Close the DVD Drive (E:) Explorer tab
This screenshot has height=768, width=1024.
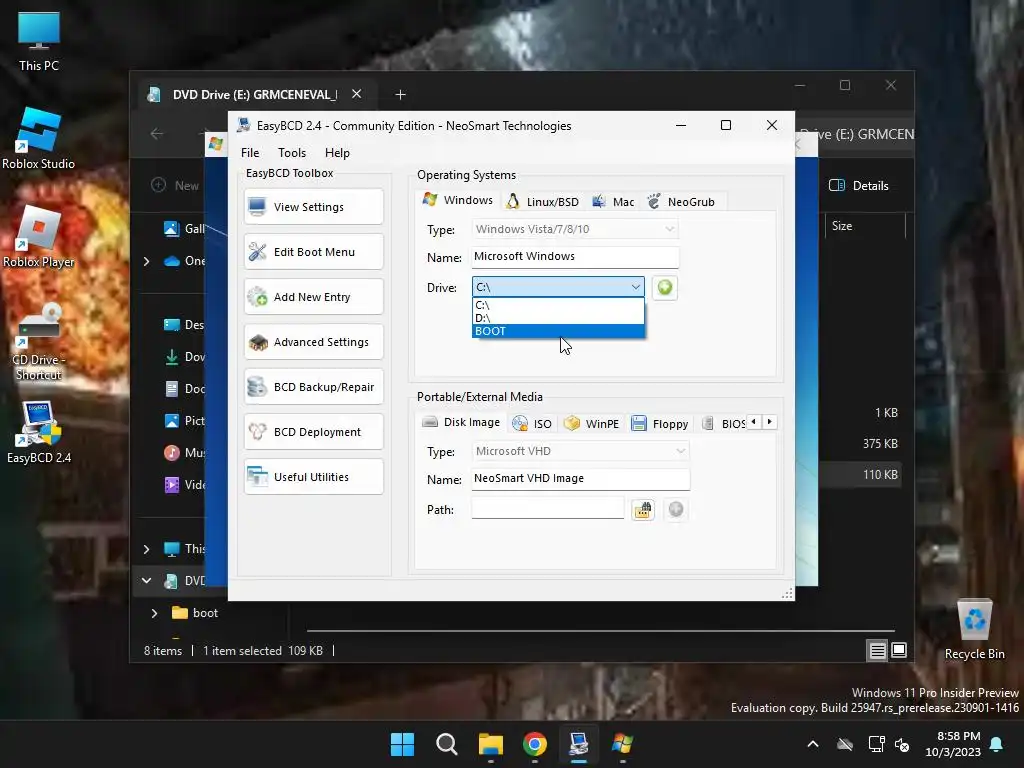[357, 94]
